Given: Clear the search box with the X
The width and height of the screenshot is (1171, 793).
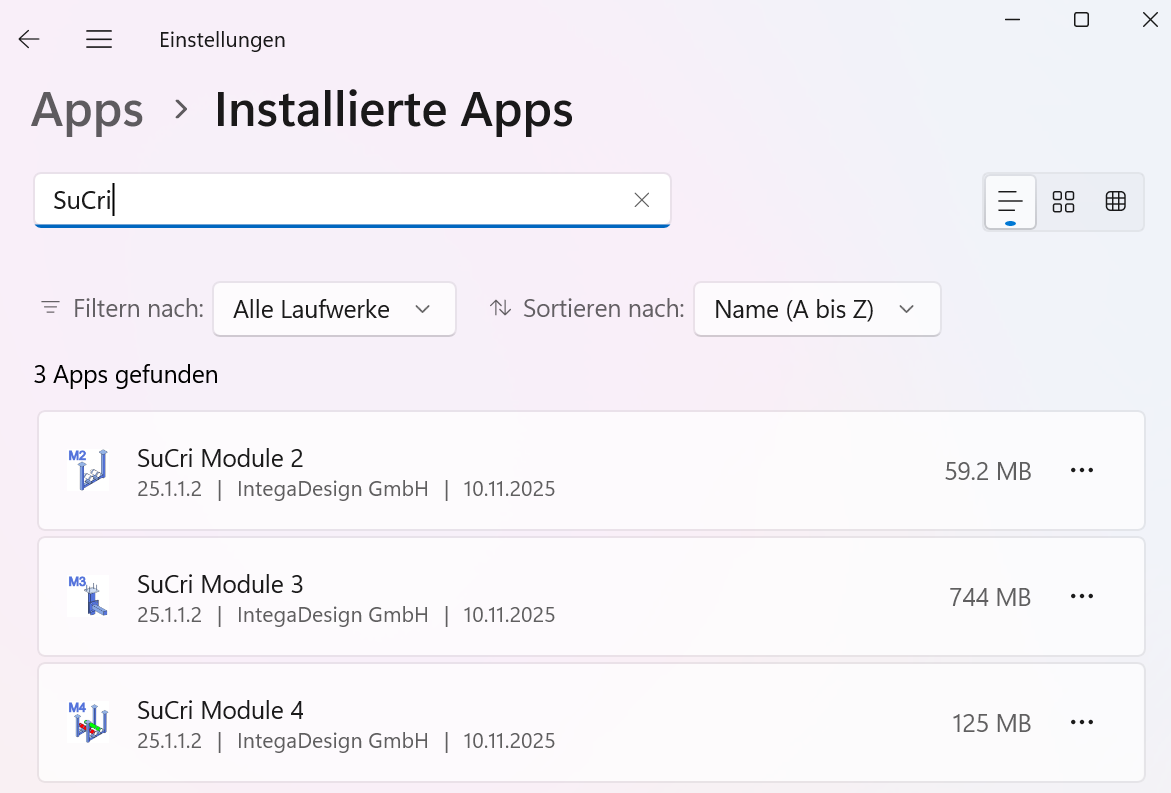Looking at the screenshot, I should (642, 200).
